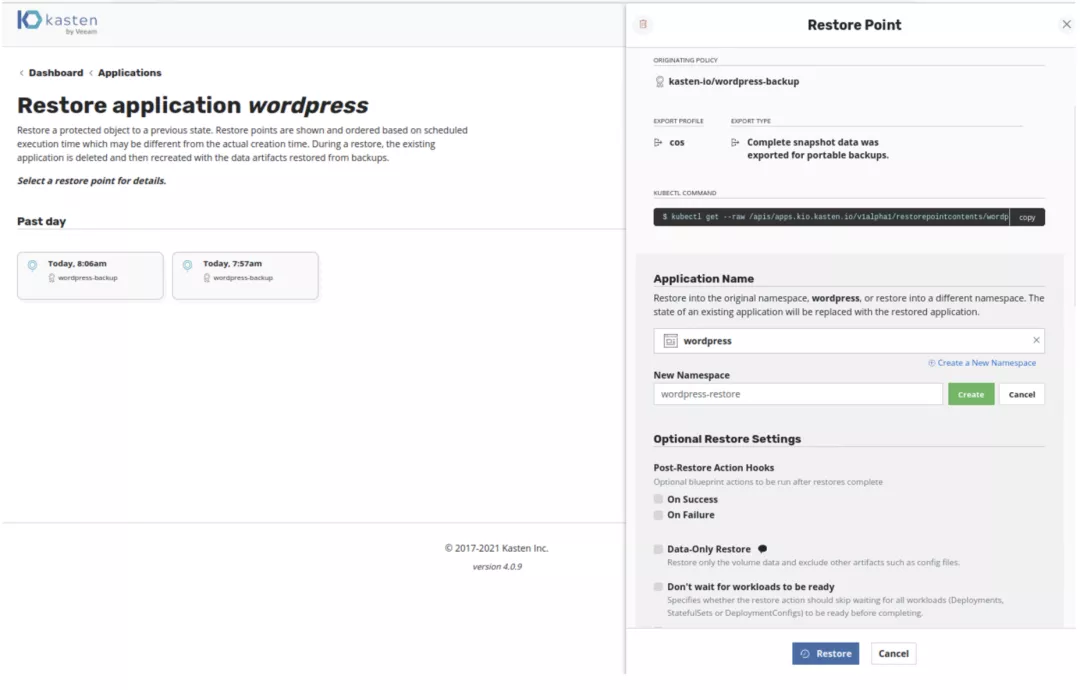Toggle Don't wait for workloads to be ready
Image resolution: width=1080 pixels, height=690 pixels.
pyautogui.click(x=658, y=587)
